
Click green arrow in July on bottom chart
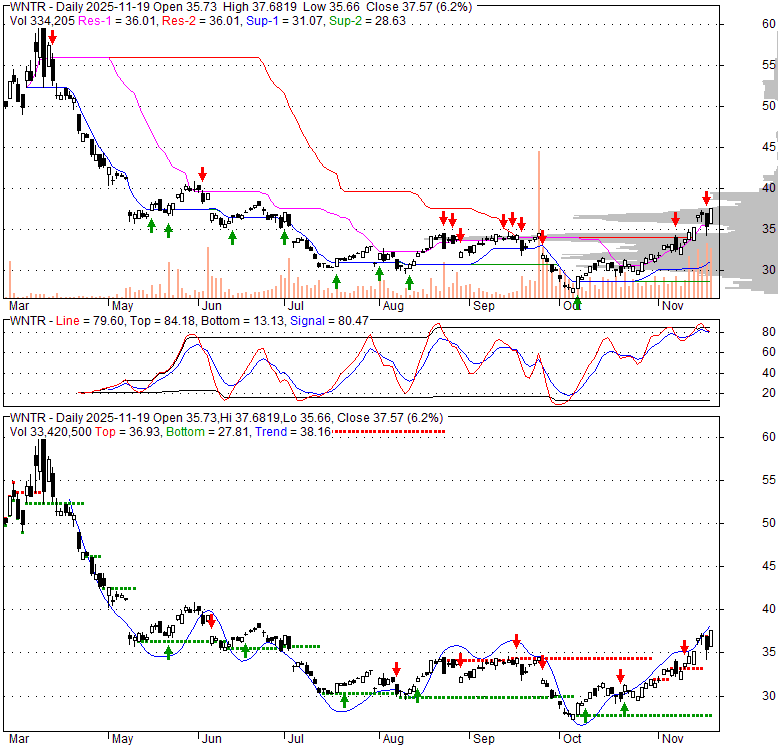tap(344, 701)
